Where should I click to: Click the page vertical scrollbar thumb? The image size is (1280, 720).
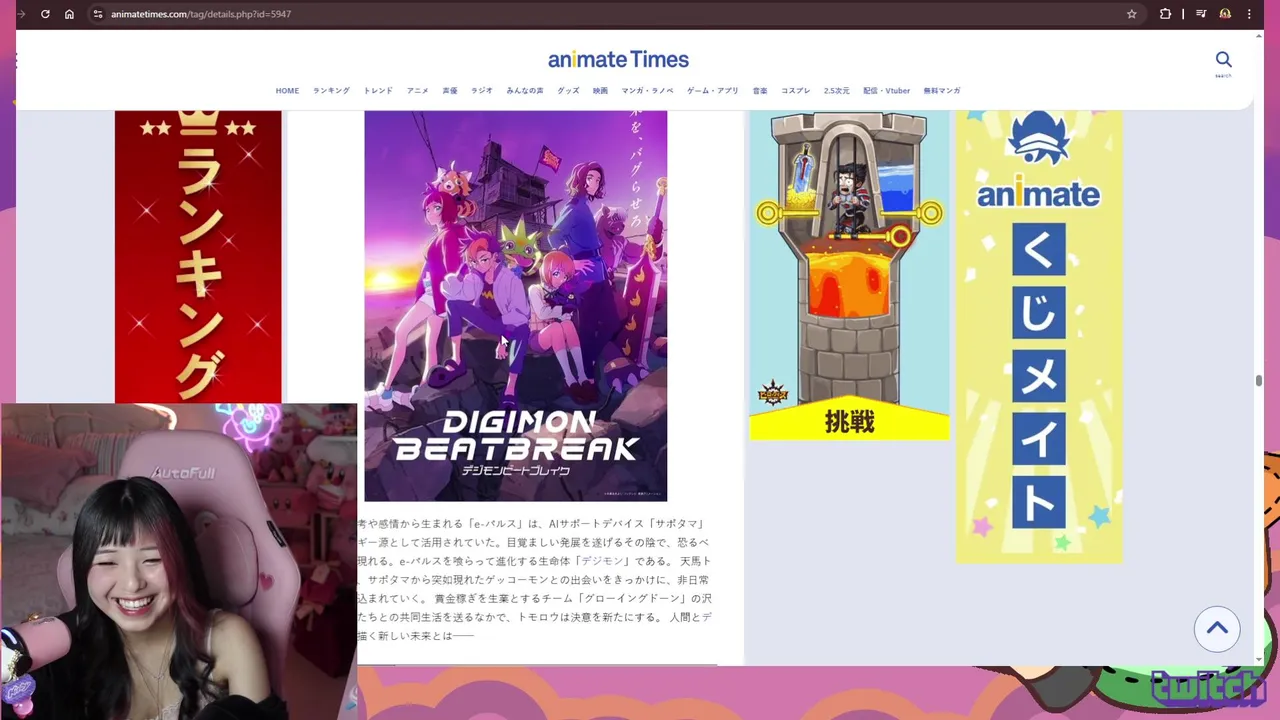click(x=1259, y=381)
